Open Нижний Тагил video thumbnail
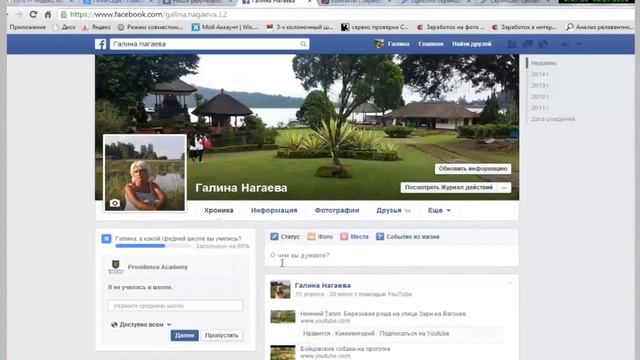The width and height of the screenshot is (640, 360). pos(282,317)
